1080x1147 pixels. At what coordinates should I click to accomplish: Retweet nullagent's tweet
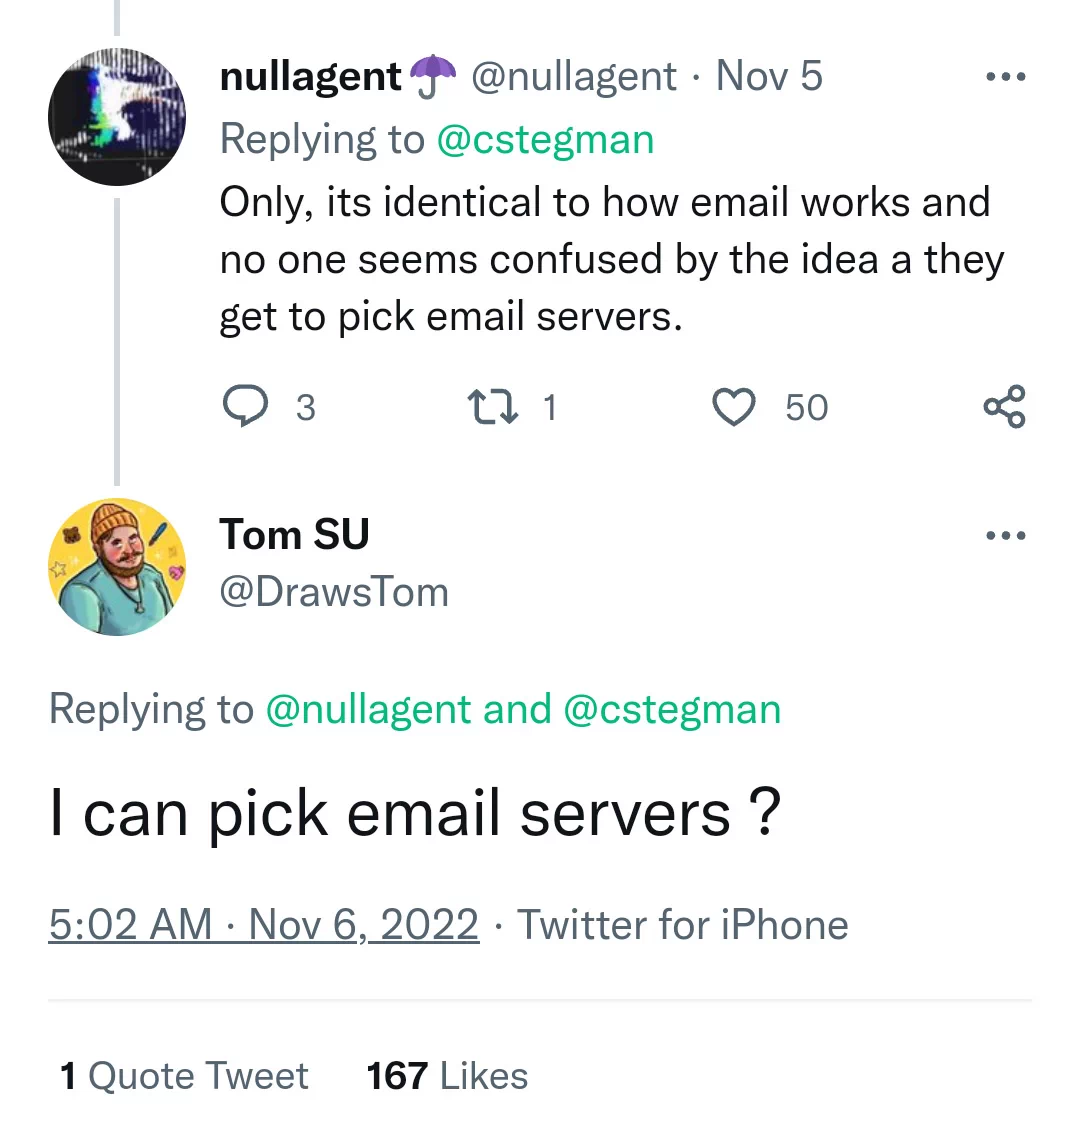tap(493, 407)
